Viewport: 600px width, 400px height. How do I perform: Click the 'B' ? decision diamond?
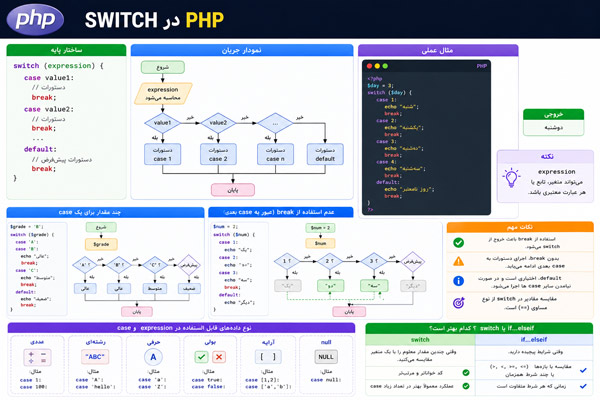[x=119, y=265]
